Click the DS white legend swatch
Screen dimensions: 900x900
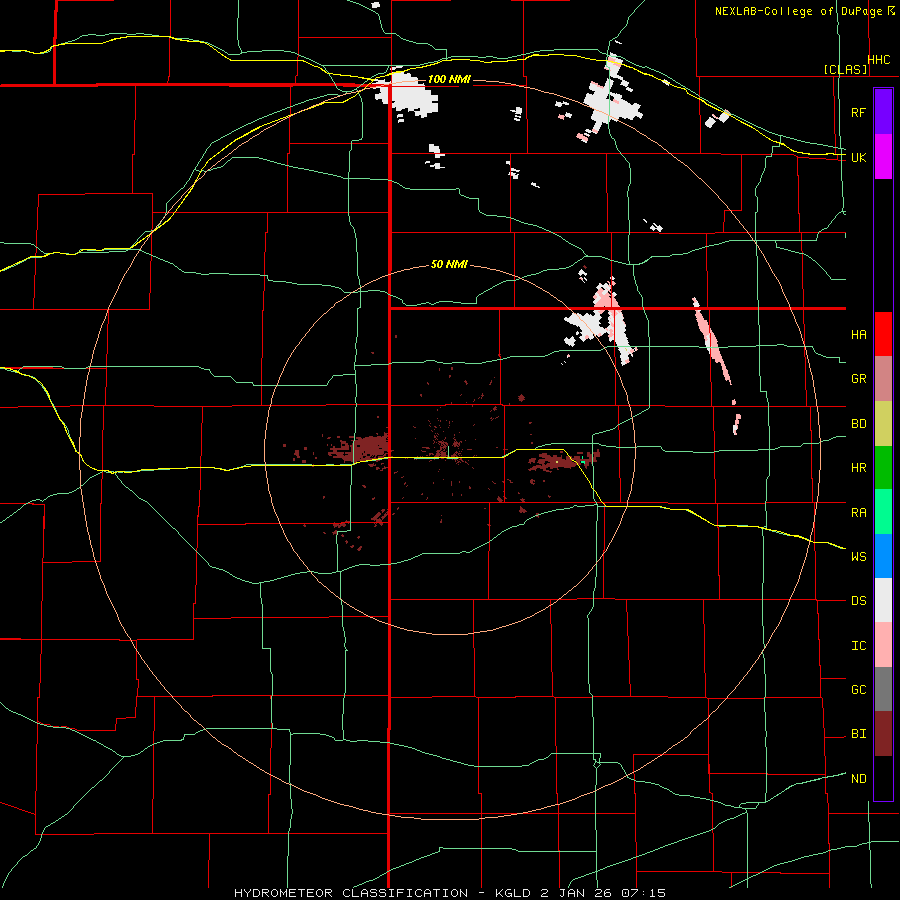[x=883, y=600]
